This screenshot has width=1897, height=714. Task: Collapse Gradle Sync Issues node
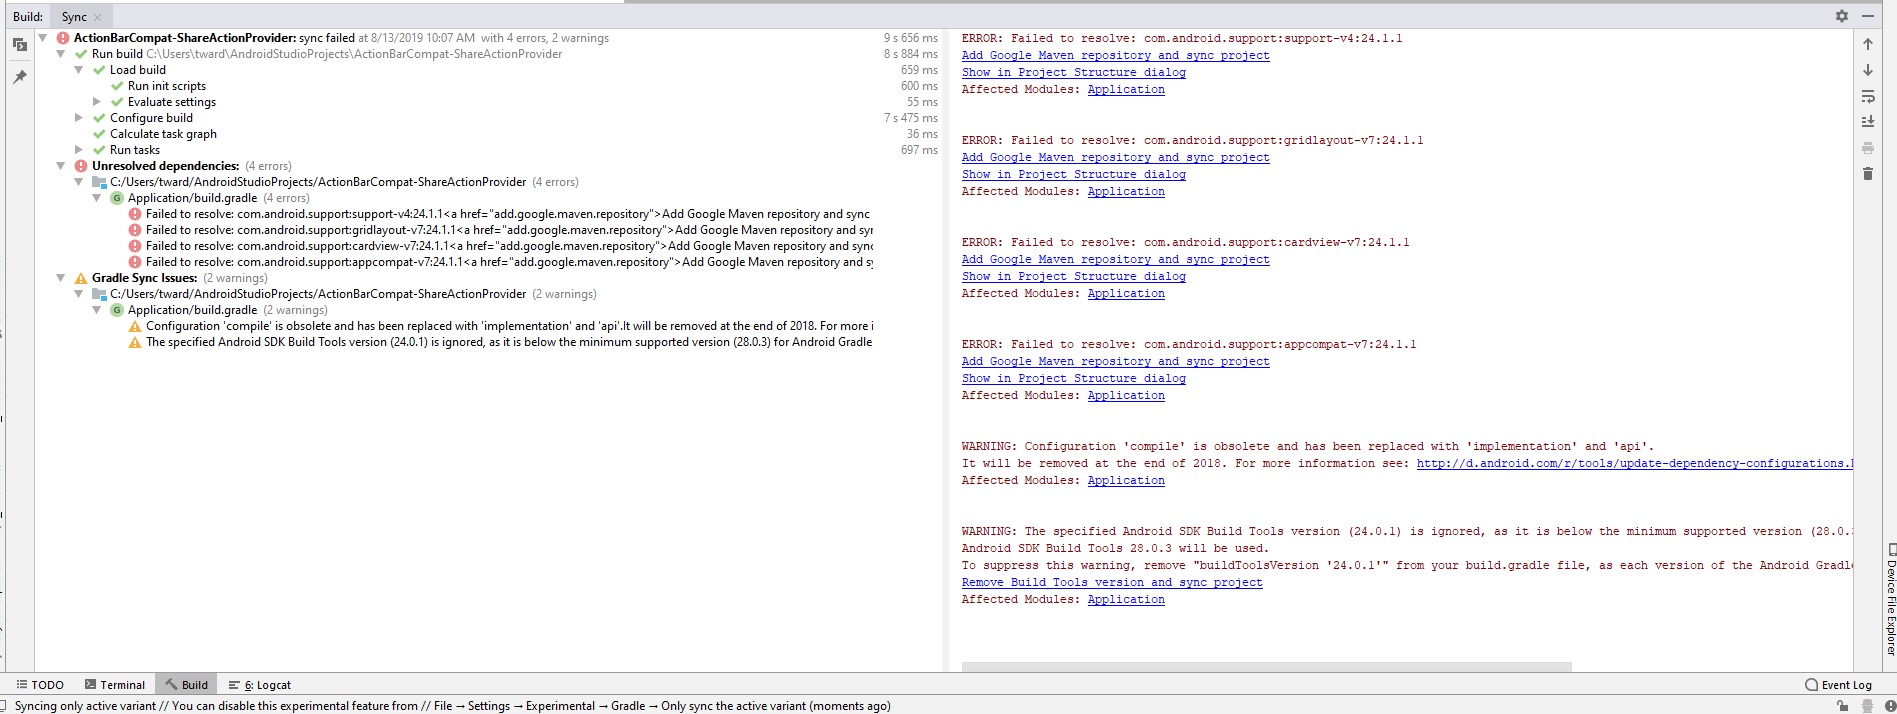pyautogui.click(x=61, y=278)
